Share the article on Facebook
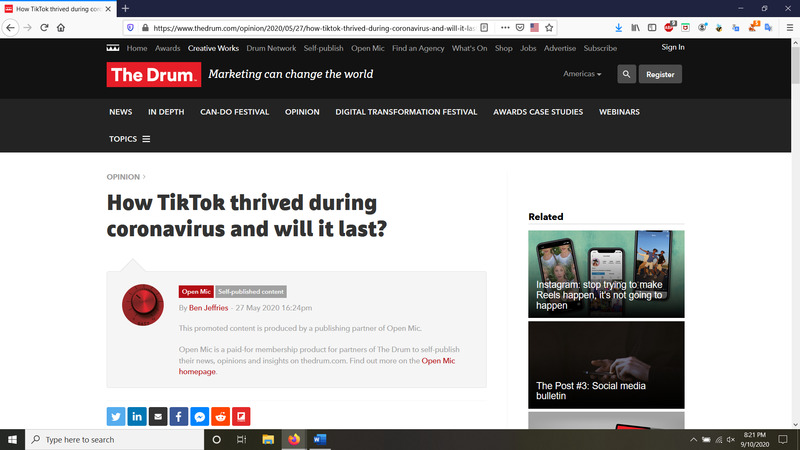Viewport: 800px width, 450px height. click(x=179, y=416)
